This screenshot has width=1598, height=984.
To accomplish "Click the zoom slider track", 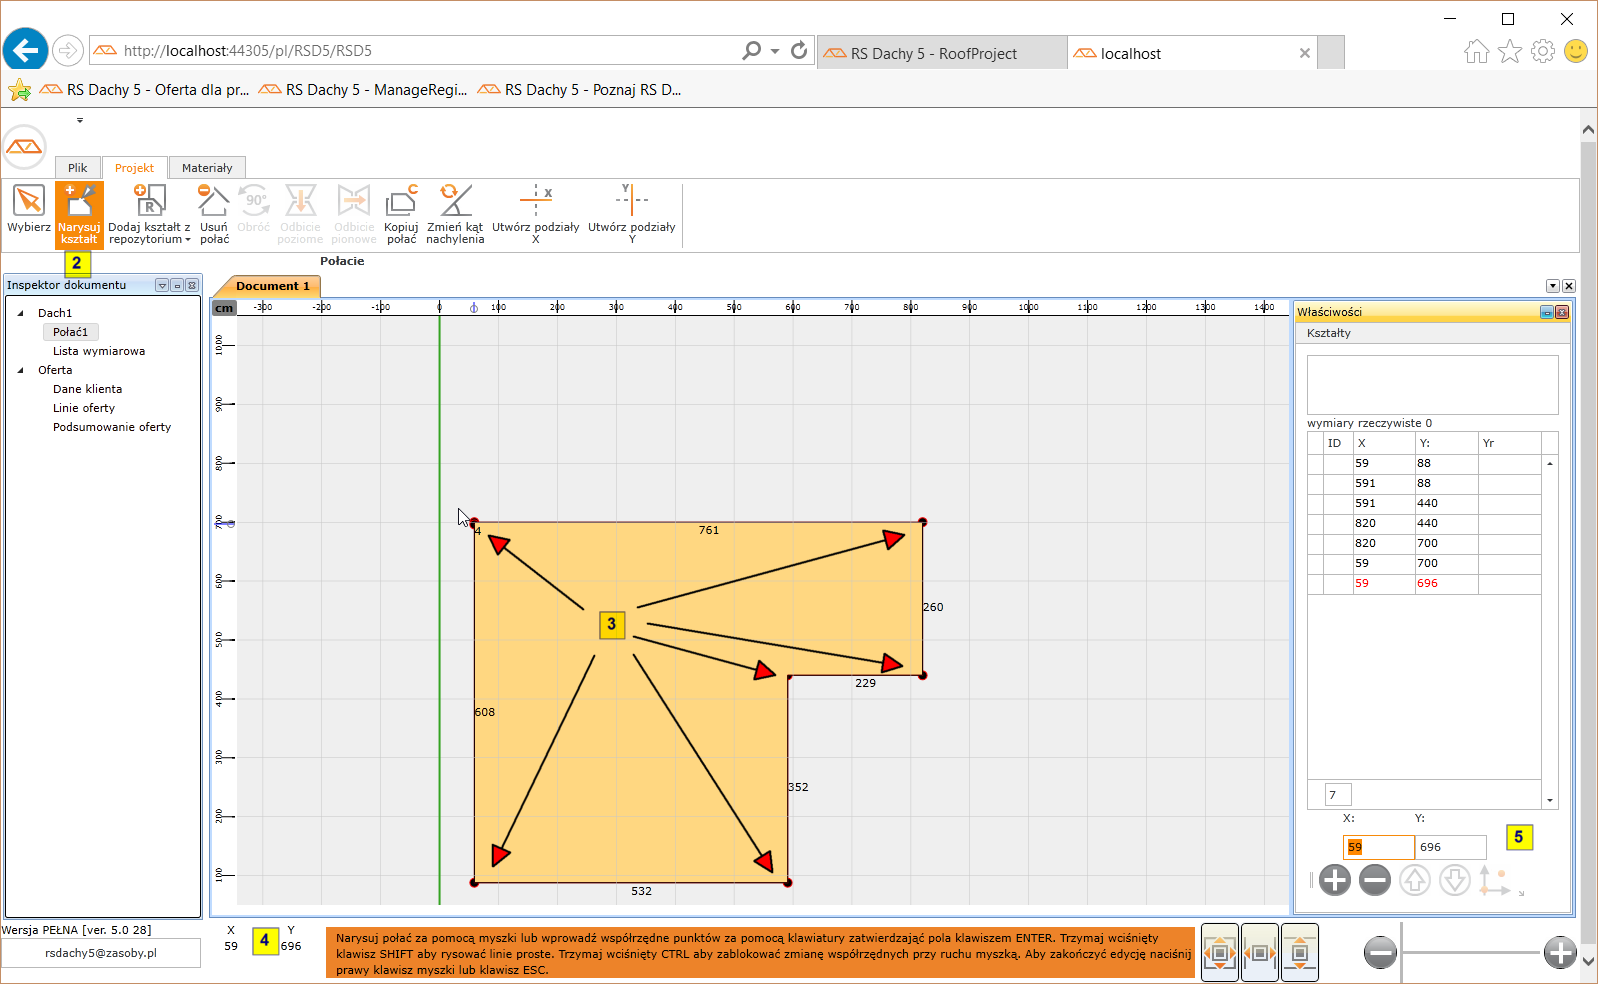I will (1470, 953).
